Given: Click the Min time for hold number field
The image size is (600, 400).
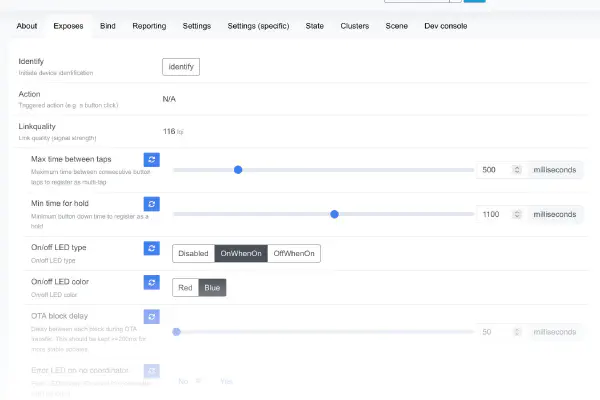Looking at the screenshot, I should tap(493, 214).
